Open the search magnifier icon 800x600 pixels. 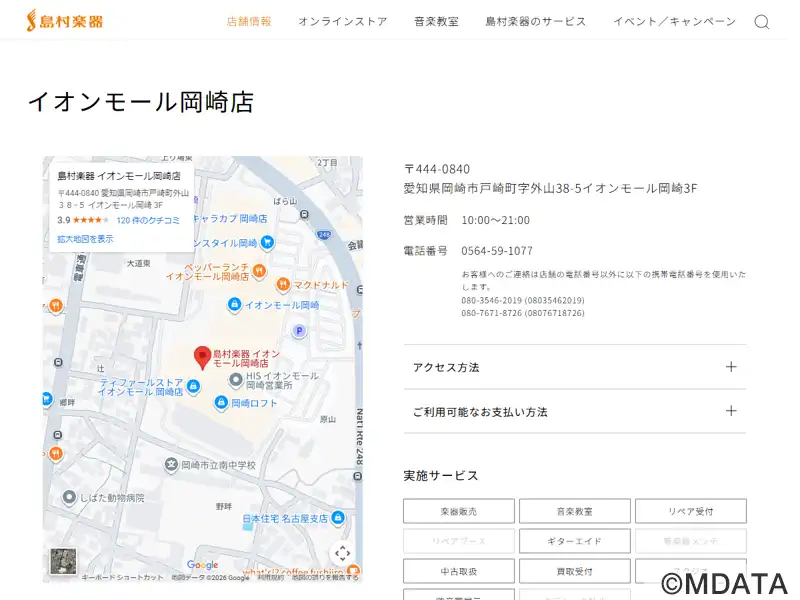click(761, 22)
